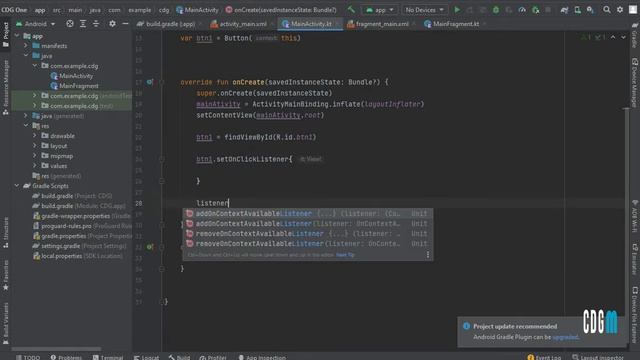This screenshot has width=640, height=360.
Task: Open the Layout Inspector button
Action: (x=598, y=357)
